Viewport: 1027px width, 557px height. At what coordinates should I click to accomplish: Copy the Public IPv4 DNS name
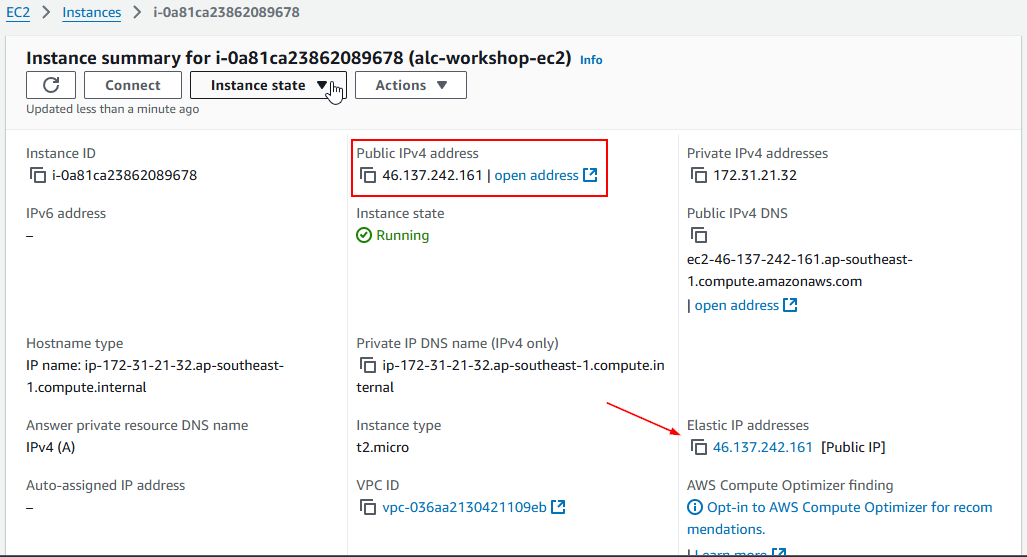tap(699, 236)
